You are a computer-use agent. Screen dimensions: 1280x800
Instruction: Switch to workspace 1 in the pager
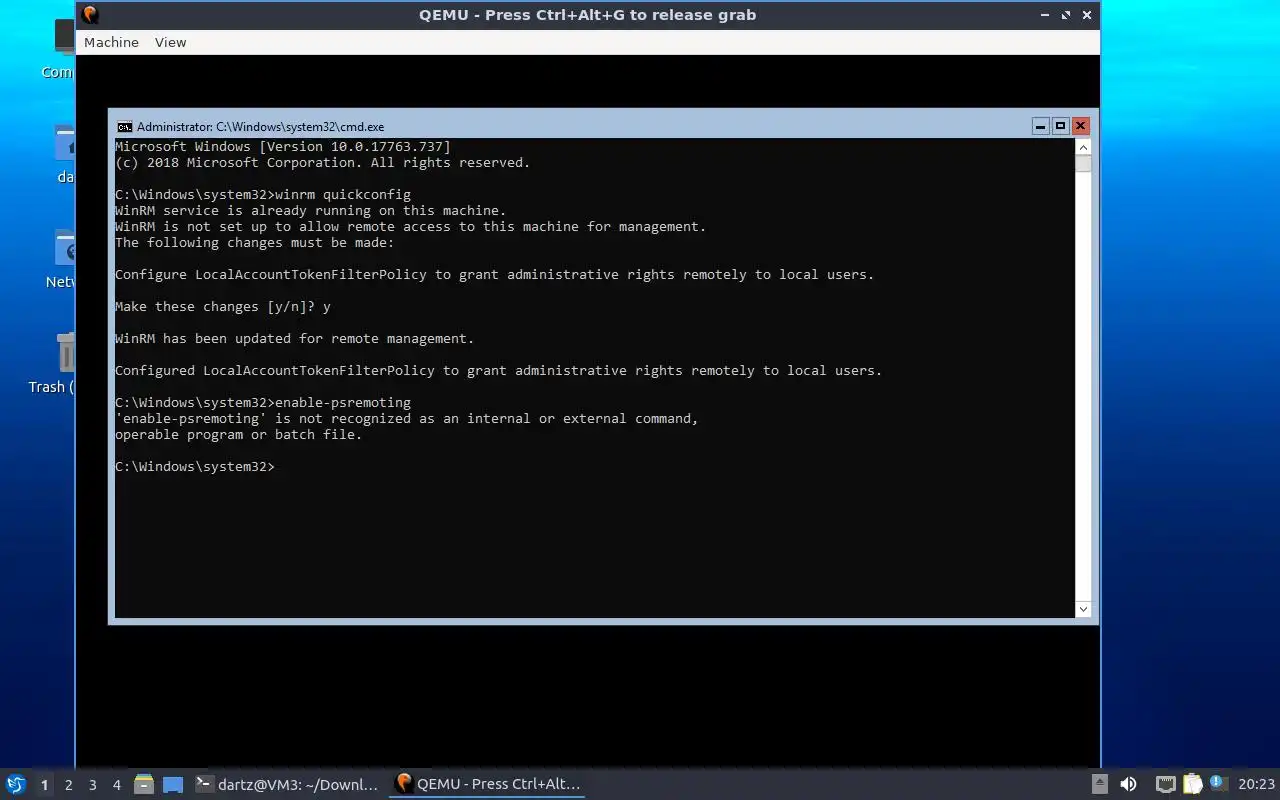(44, 785)
